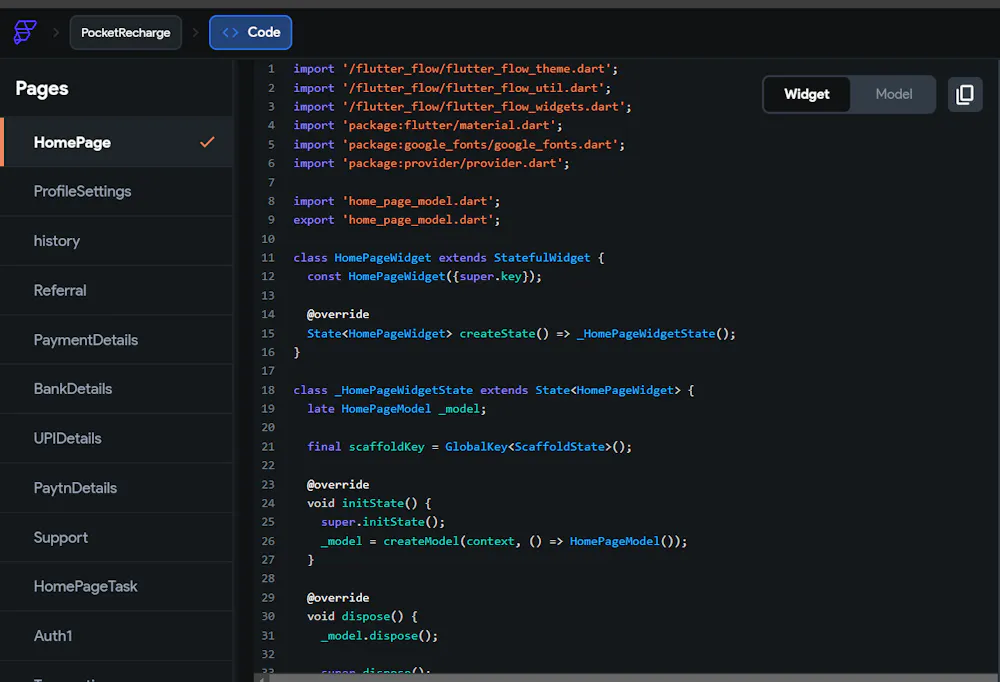Open the Referral page

tap(117, 290)
